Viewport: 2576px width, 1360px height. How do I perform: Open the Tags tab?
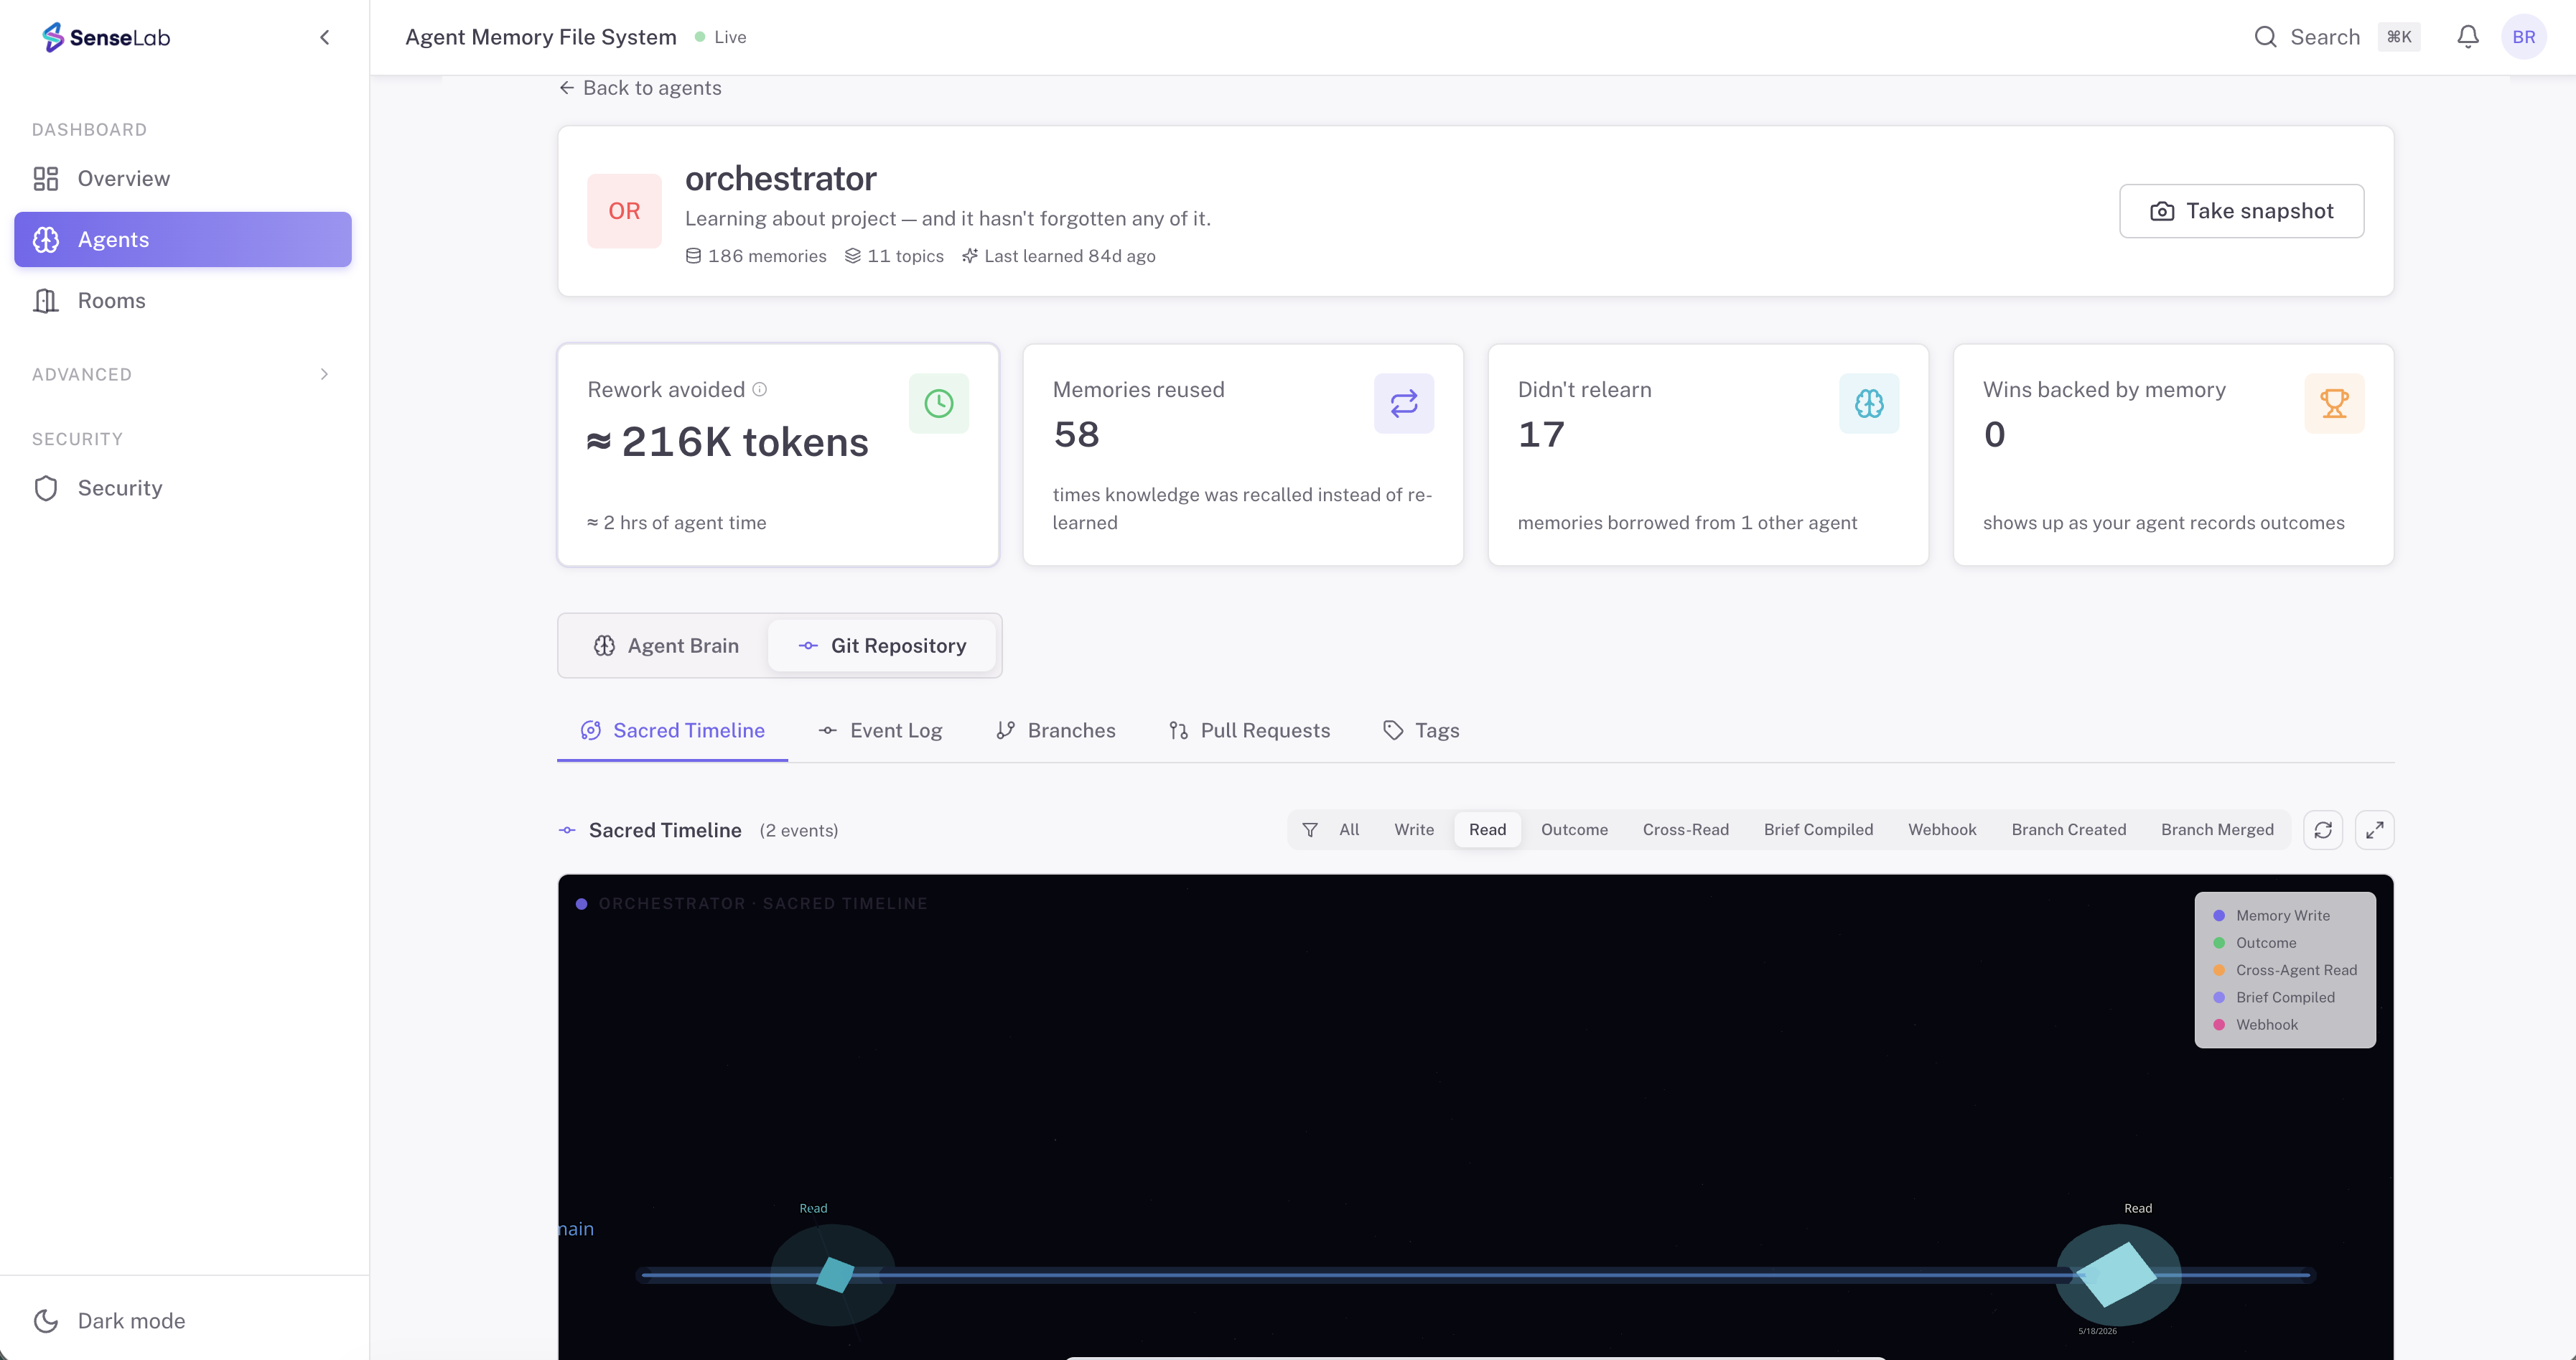[x=1421, y=730]
